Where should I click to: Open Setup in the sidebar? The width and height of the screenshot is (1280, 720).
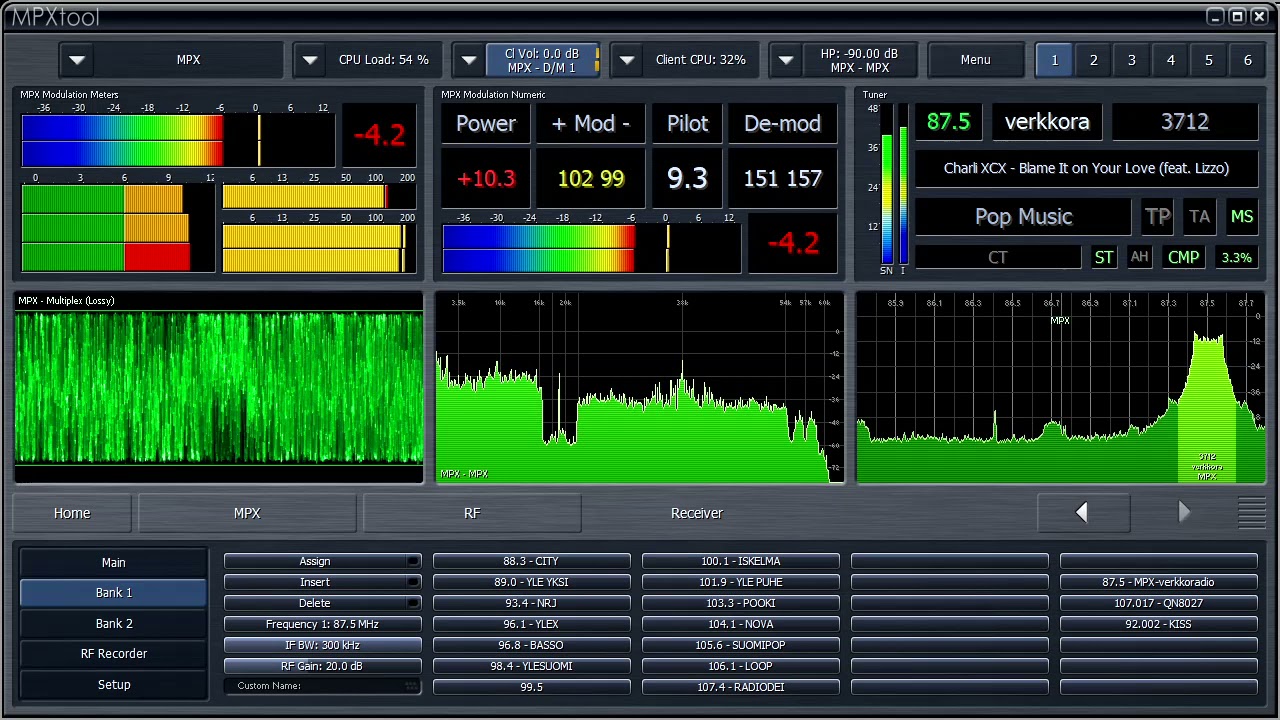(114, 685)
